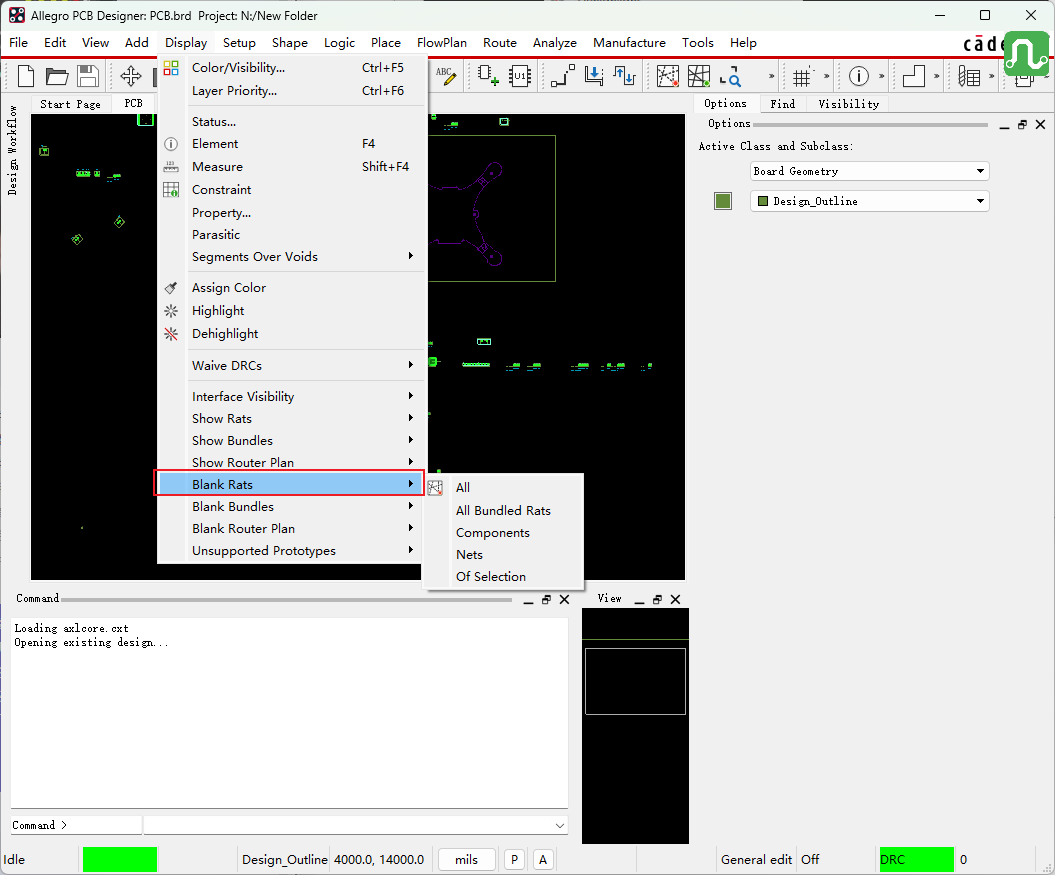Switch to the Find tab
Screen dimensions: 1055x875
coord(783,104)
